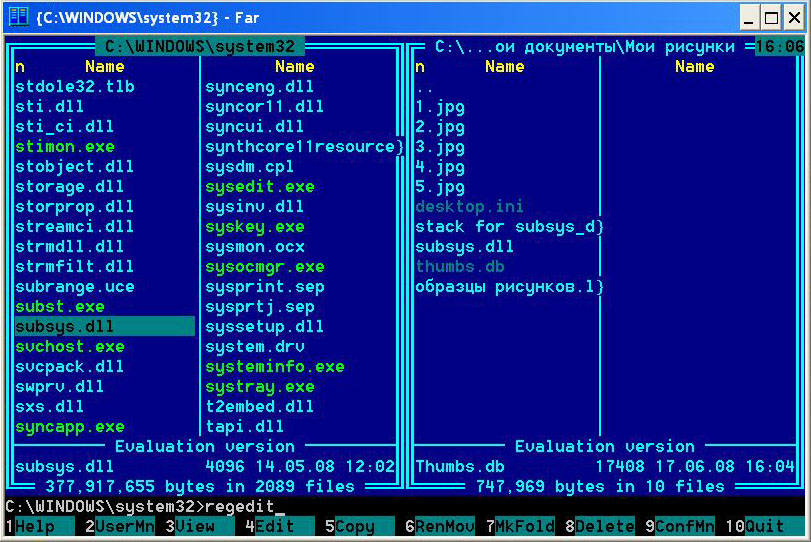The width and height of the screenshot is (811, 542).
Task: Select synthcore11resource file
Action: [x=304, y=146]
